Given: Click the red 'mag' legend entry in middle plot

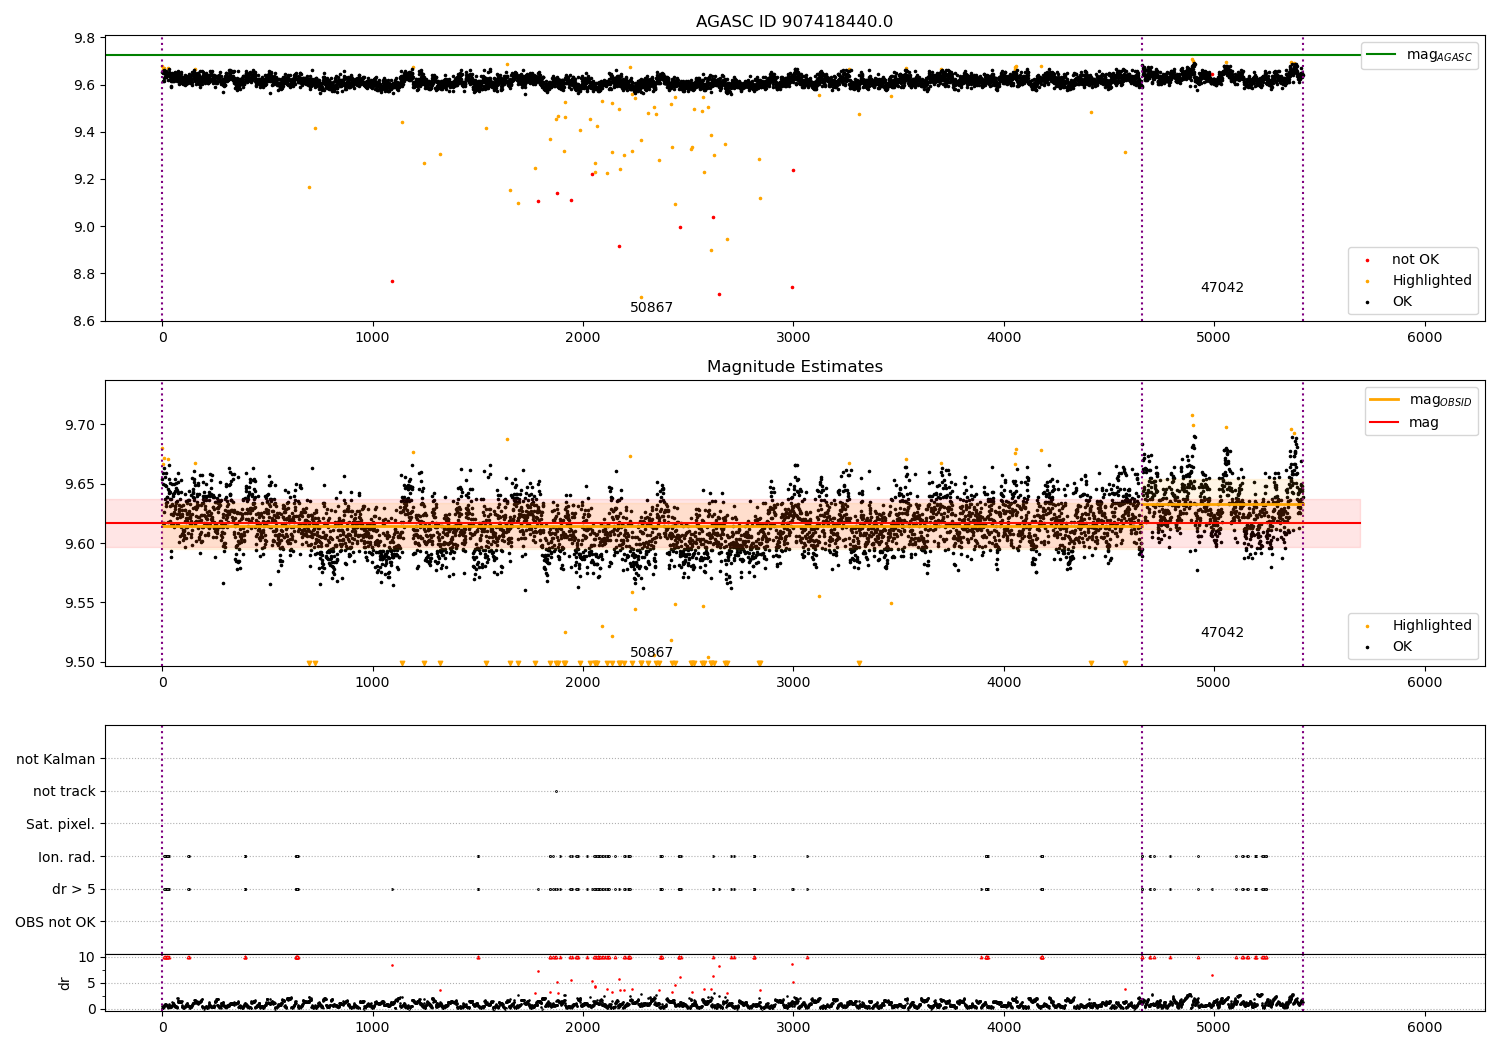Looking at the screenshot, I should click(1404, 422).
